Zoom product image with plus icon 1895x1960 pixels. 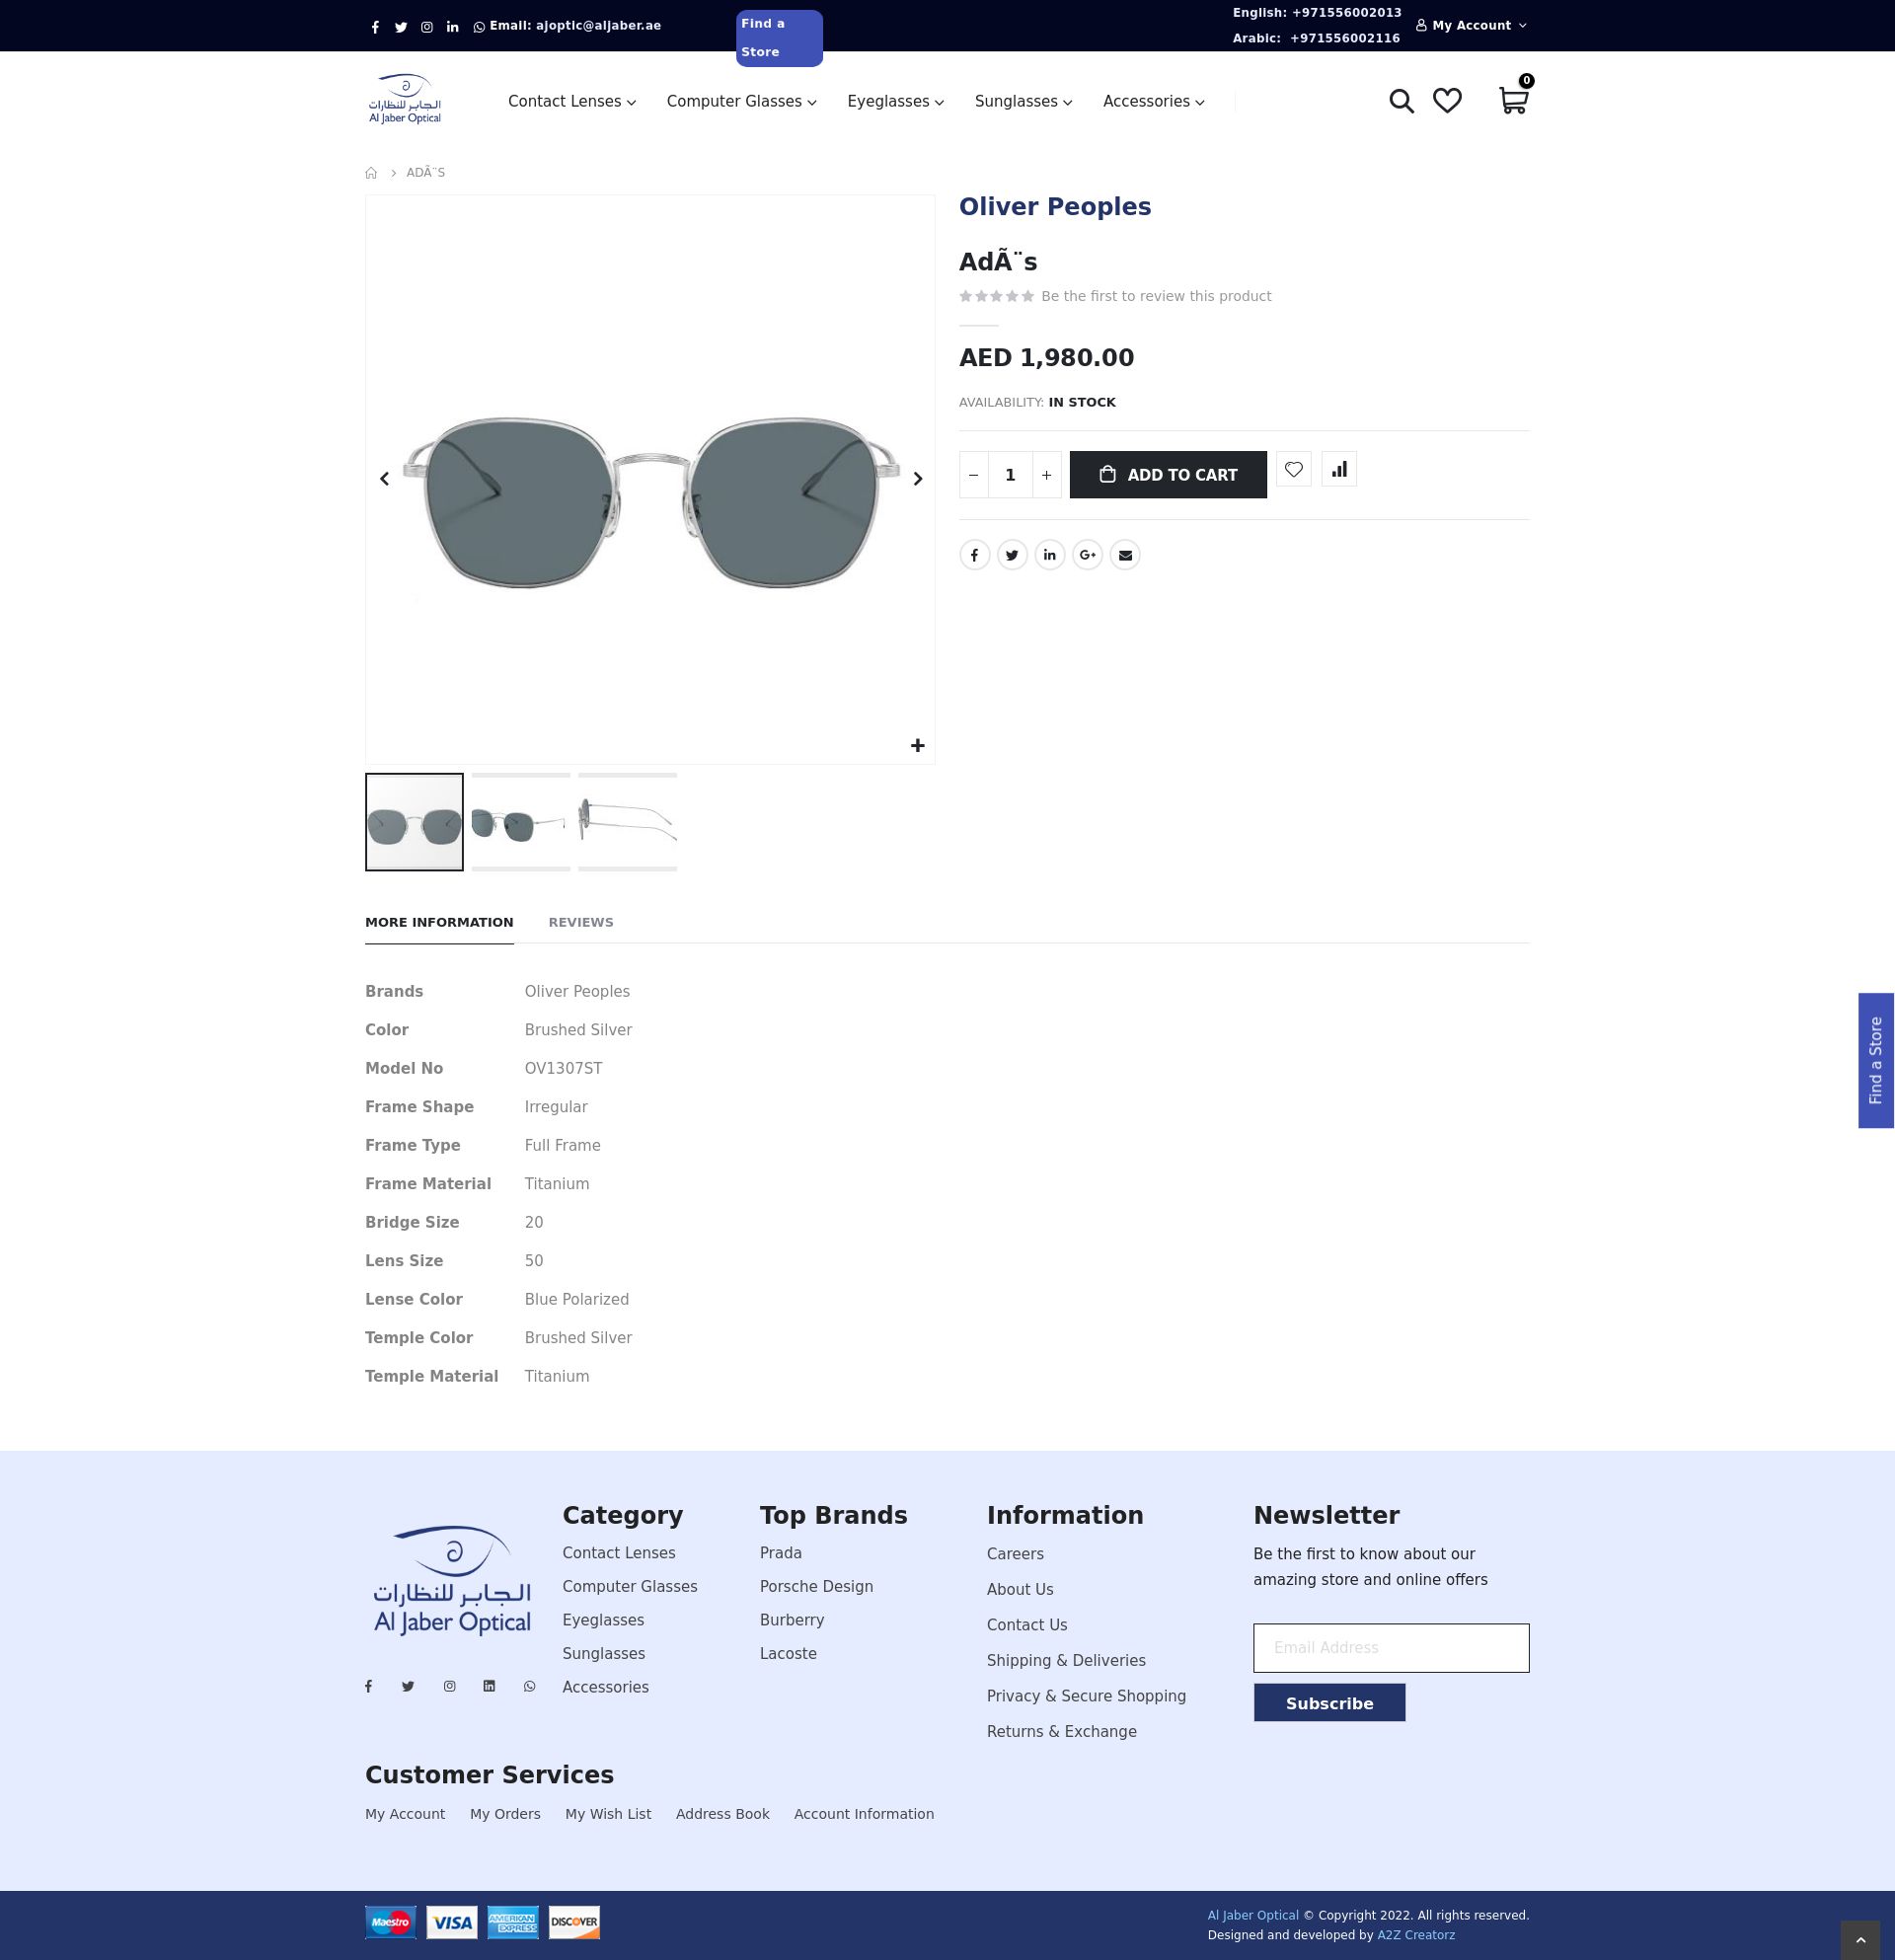point(917,745)
